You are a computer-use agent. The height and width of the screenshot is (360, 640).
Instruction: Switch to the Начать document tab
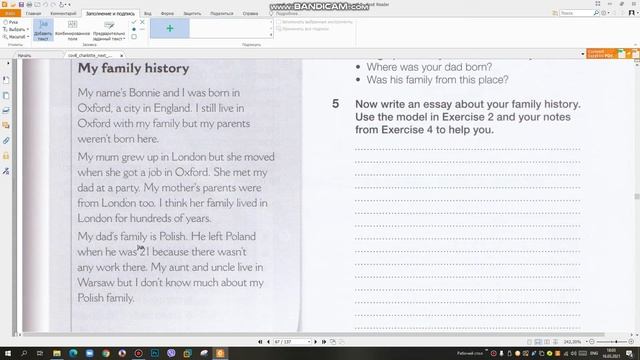24,55
